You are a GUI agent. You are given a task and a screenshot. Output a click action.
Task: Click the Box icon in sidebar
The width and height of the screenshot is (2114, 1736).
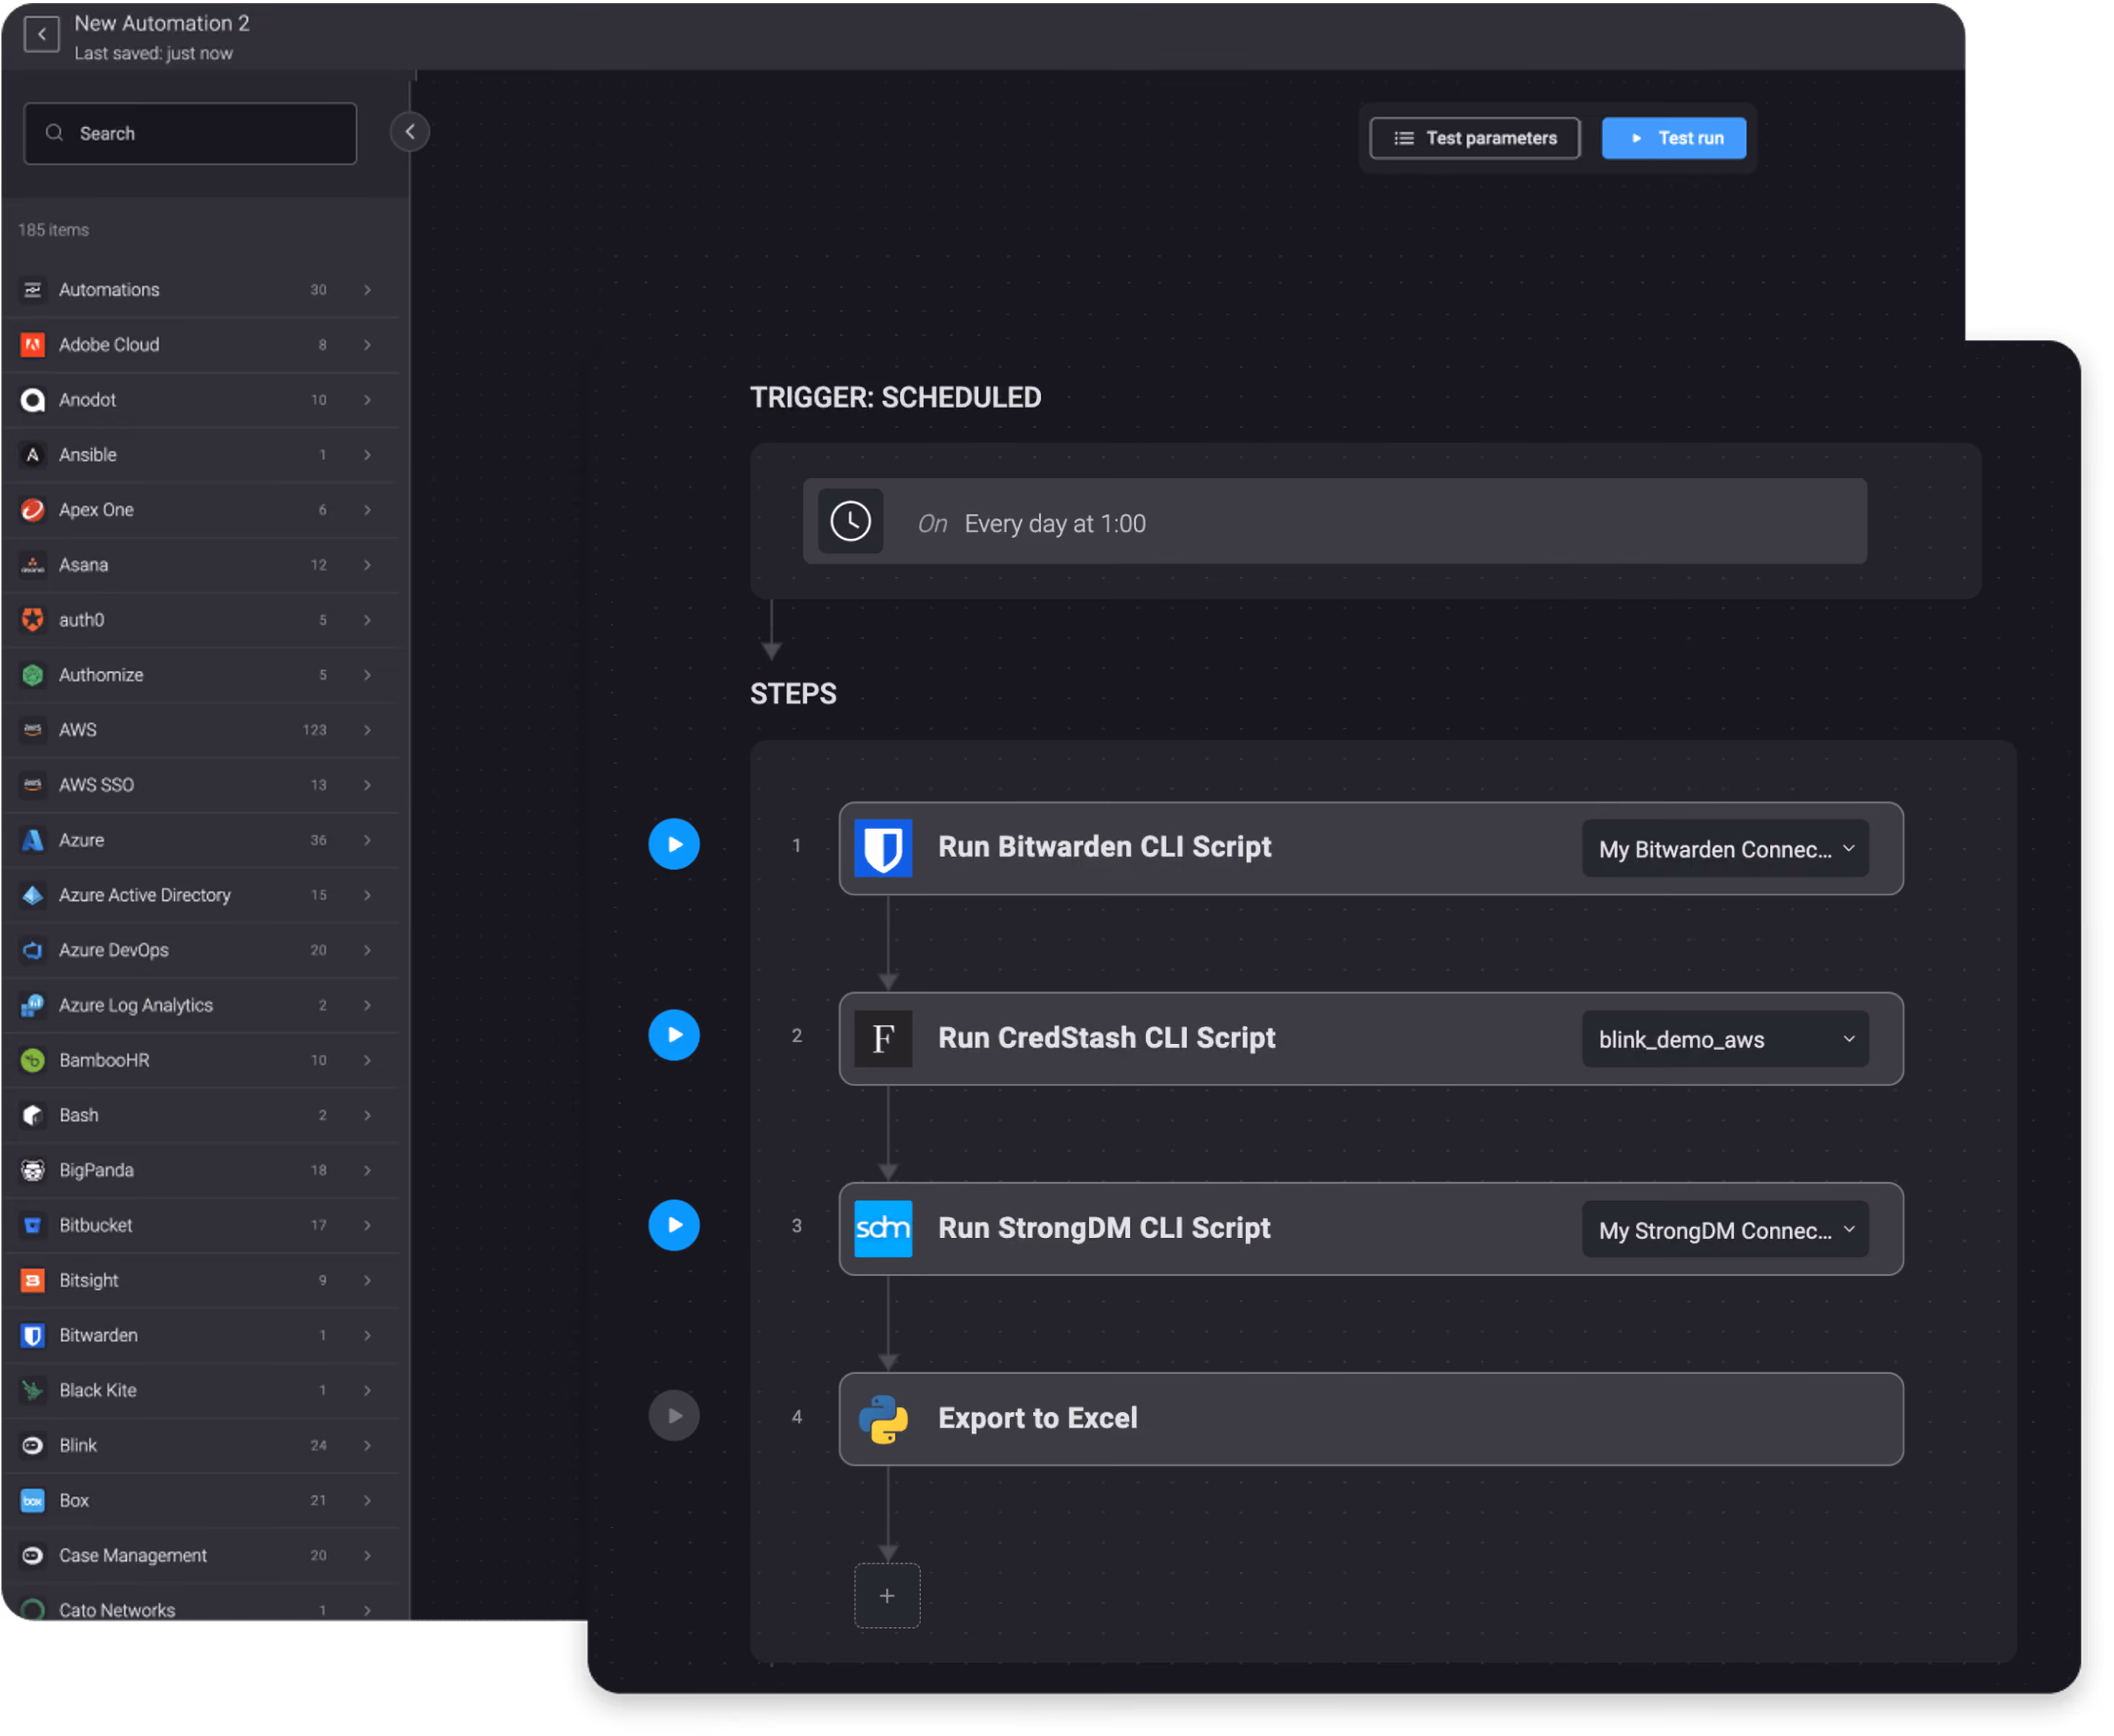(x=33, y=1500)
